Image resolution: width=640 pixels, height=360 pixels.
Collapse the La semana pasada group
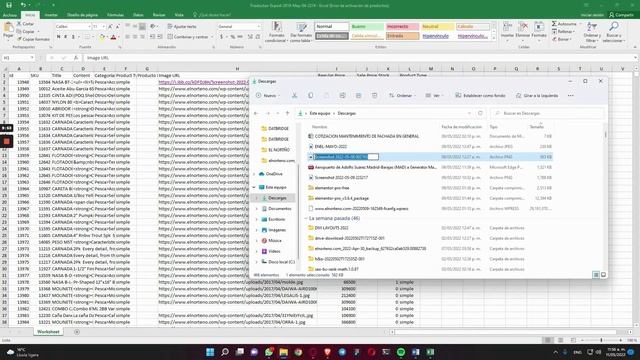[x=306, y=218]
